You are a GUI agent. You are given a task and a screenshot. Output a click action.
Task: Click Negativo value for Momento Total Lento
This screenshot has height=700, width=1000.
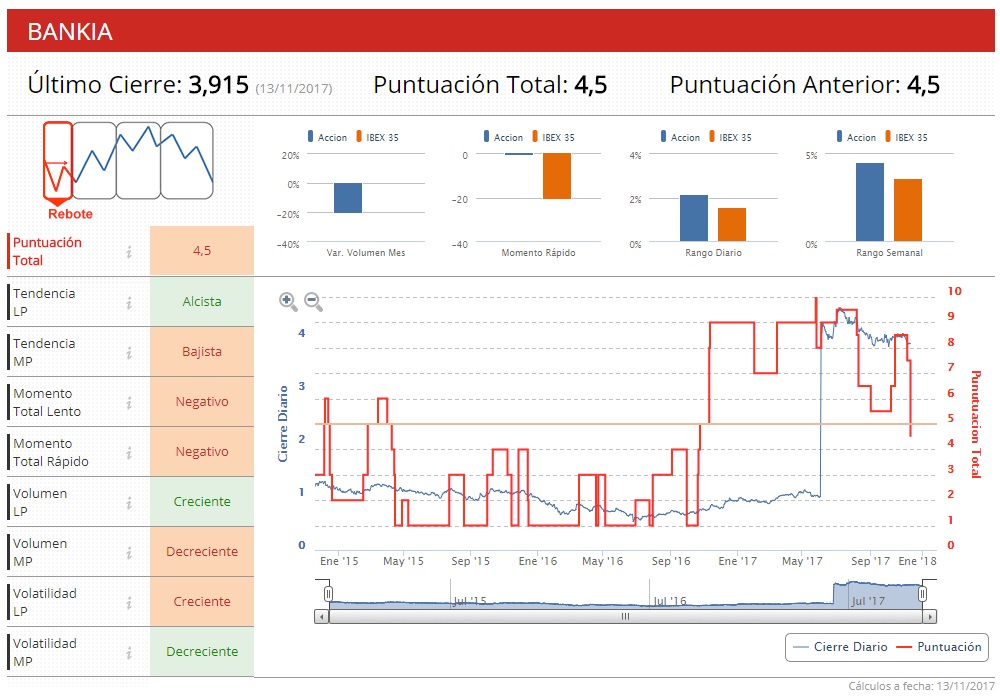[x=202, y=402]
